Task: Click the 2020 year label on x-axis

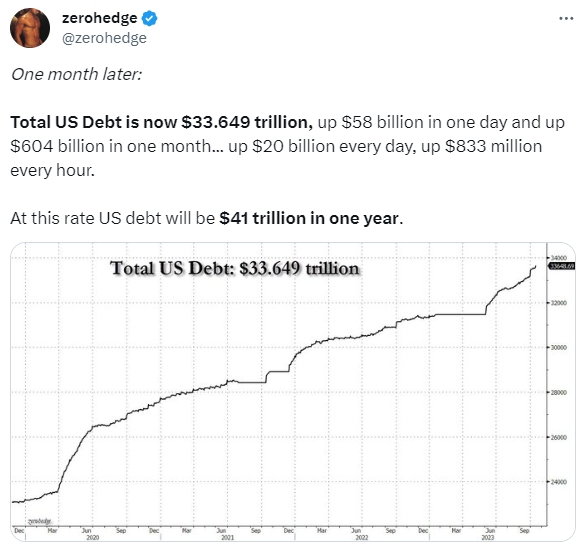Action: tap(92, 537)
